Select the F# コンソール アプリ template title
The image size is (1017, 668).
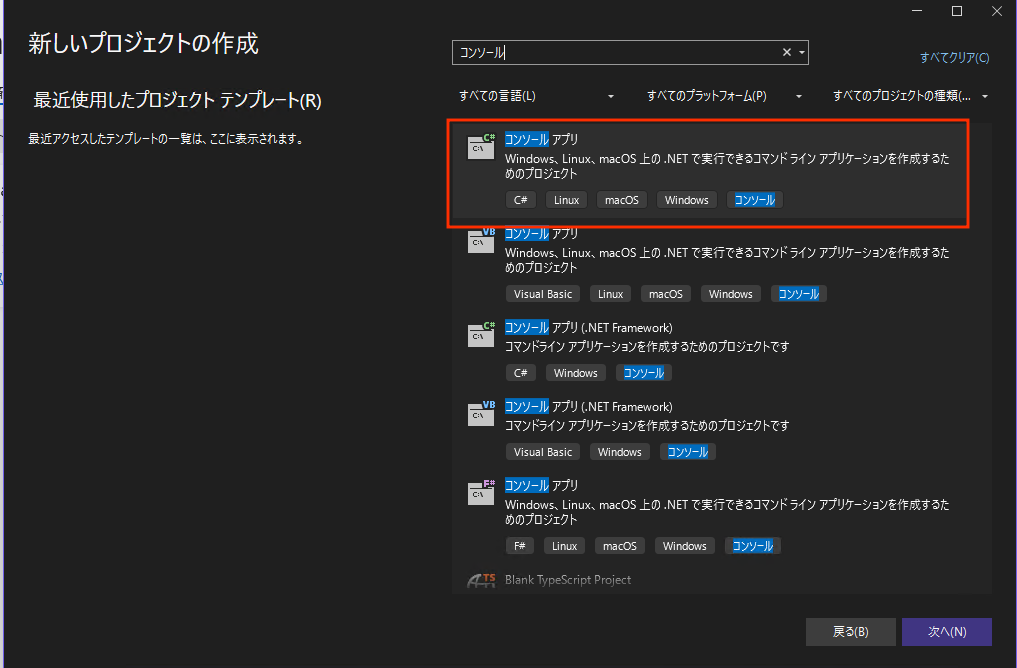pos(542,485)
